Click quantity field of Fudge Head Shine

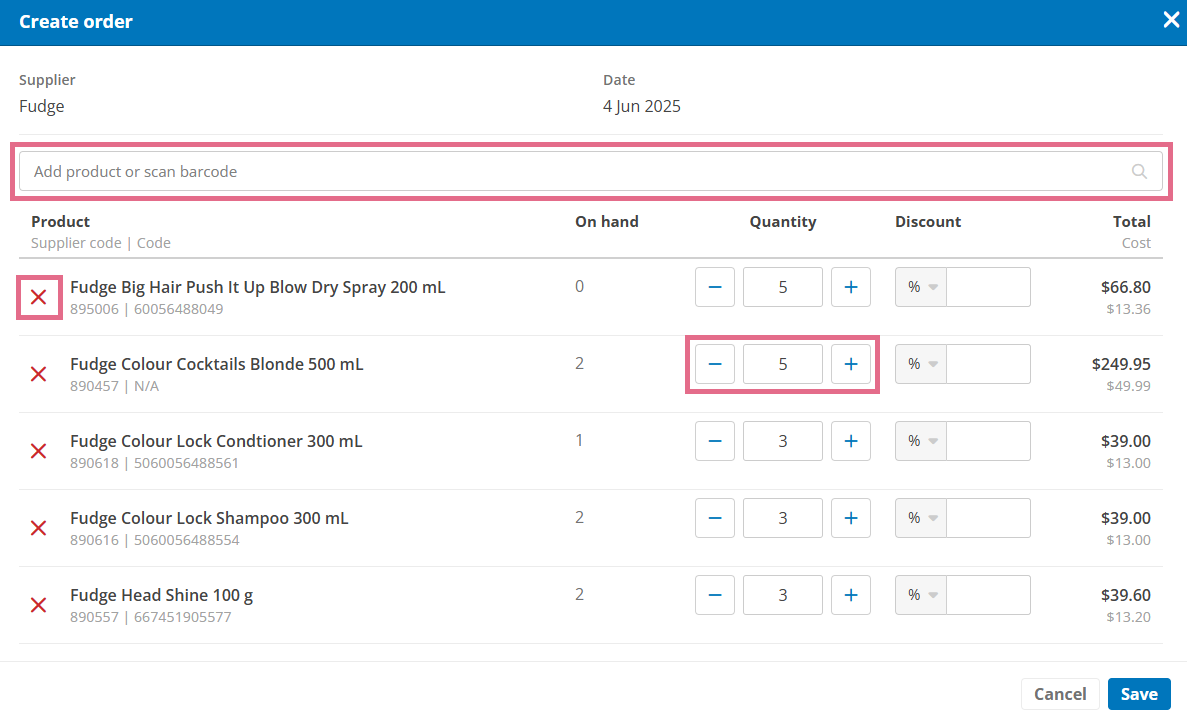(x=783, y=595)
